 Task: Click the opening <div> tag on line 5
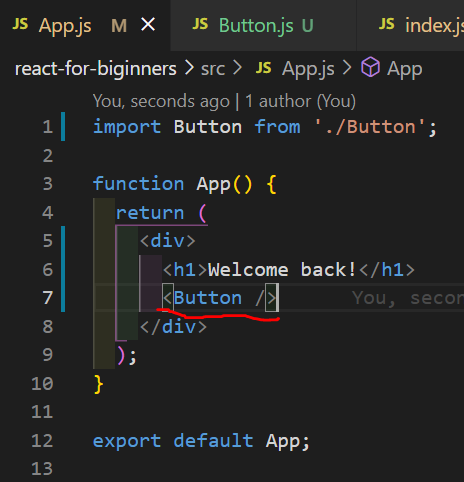167,241
